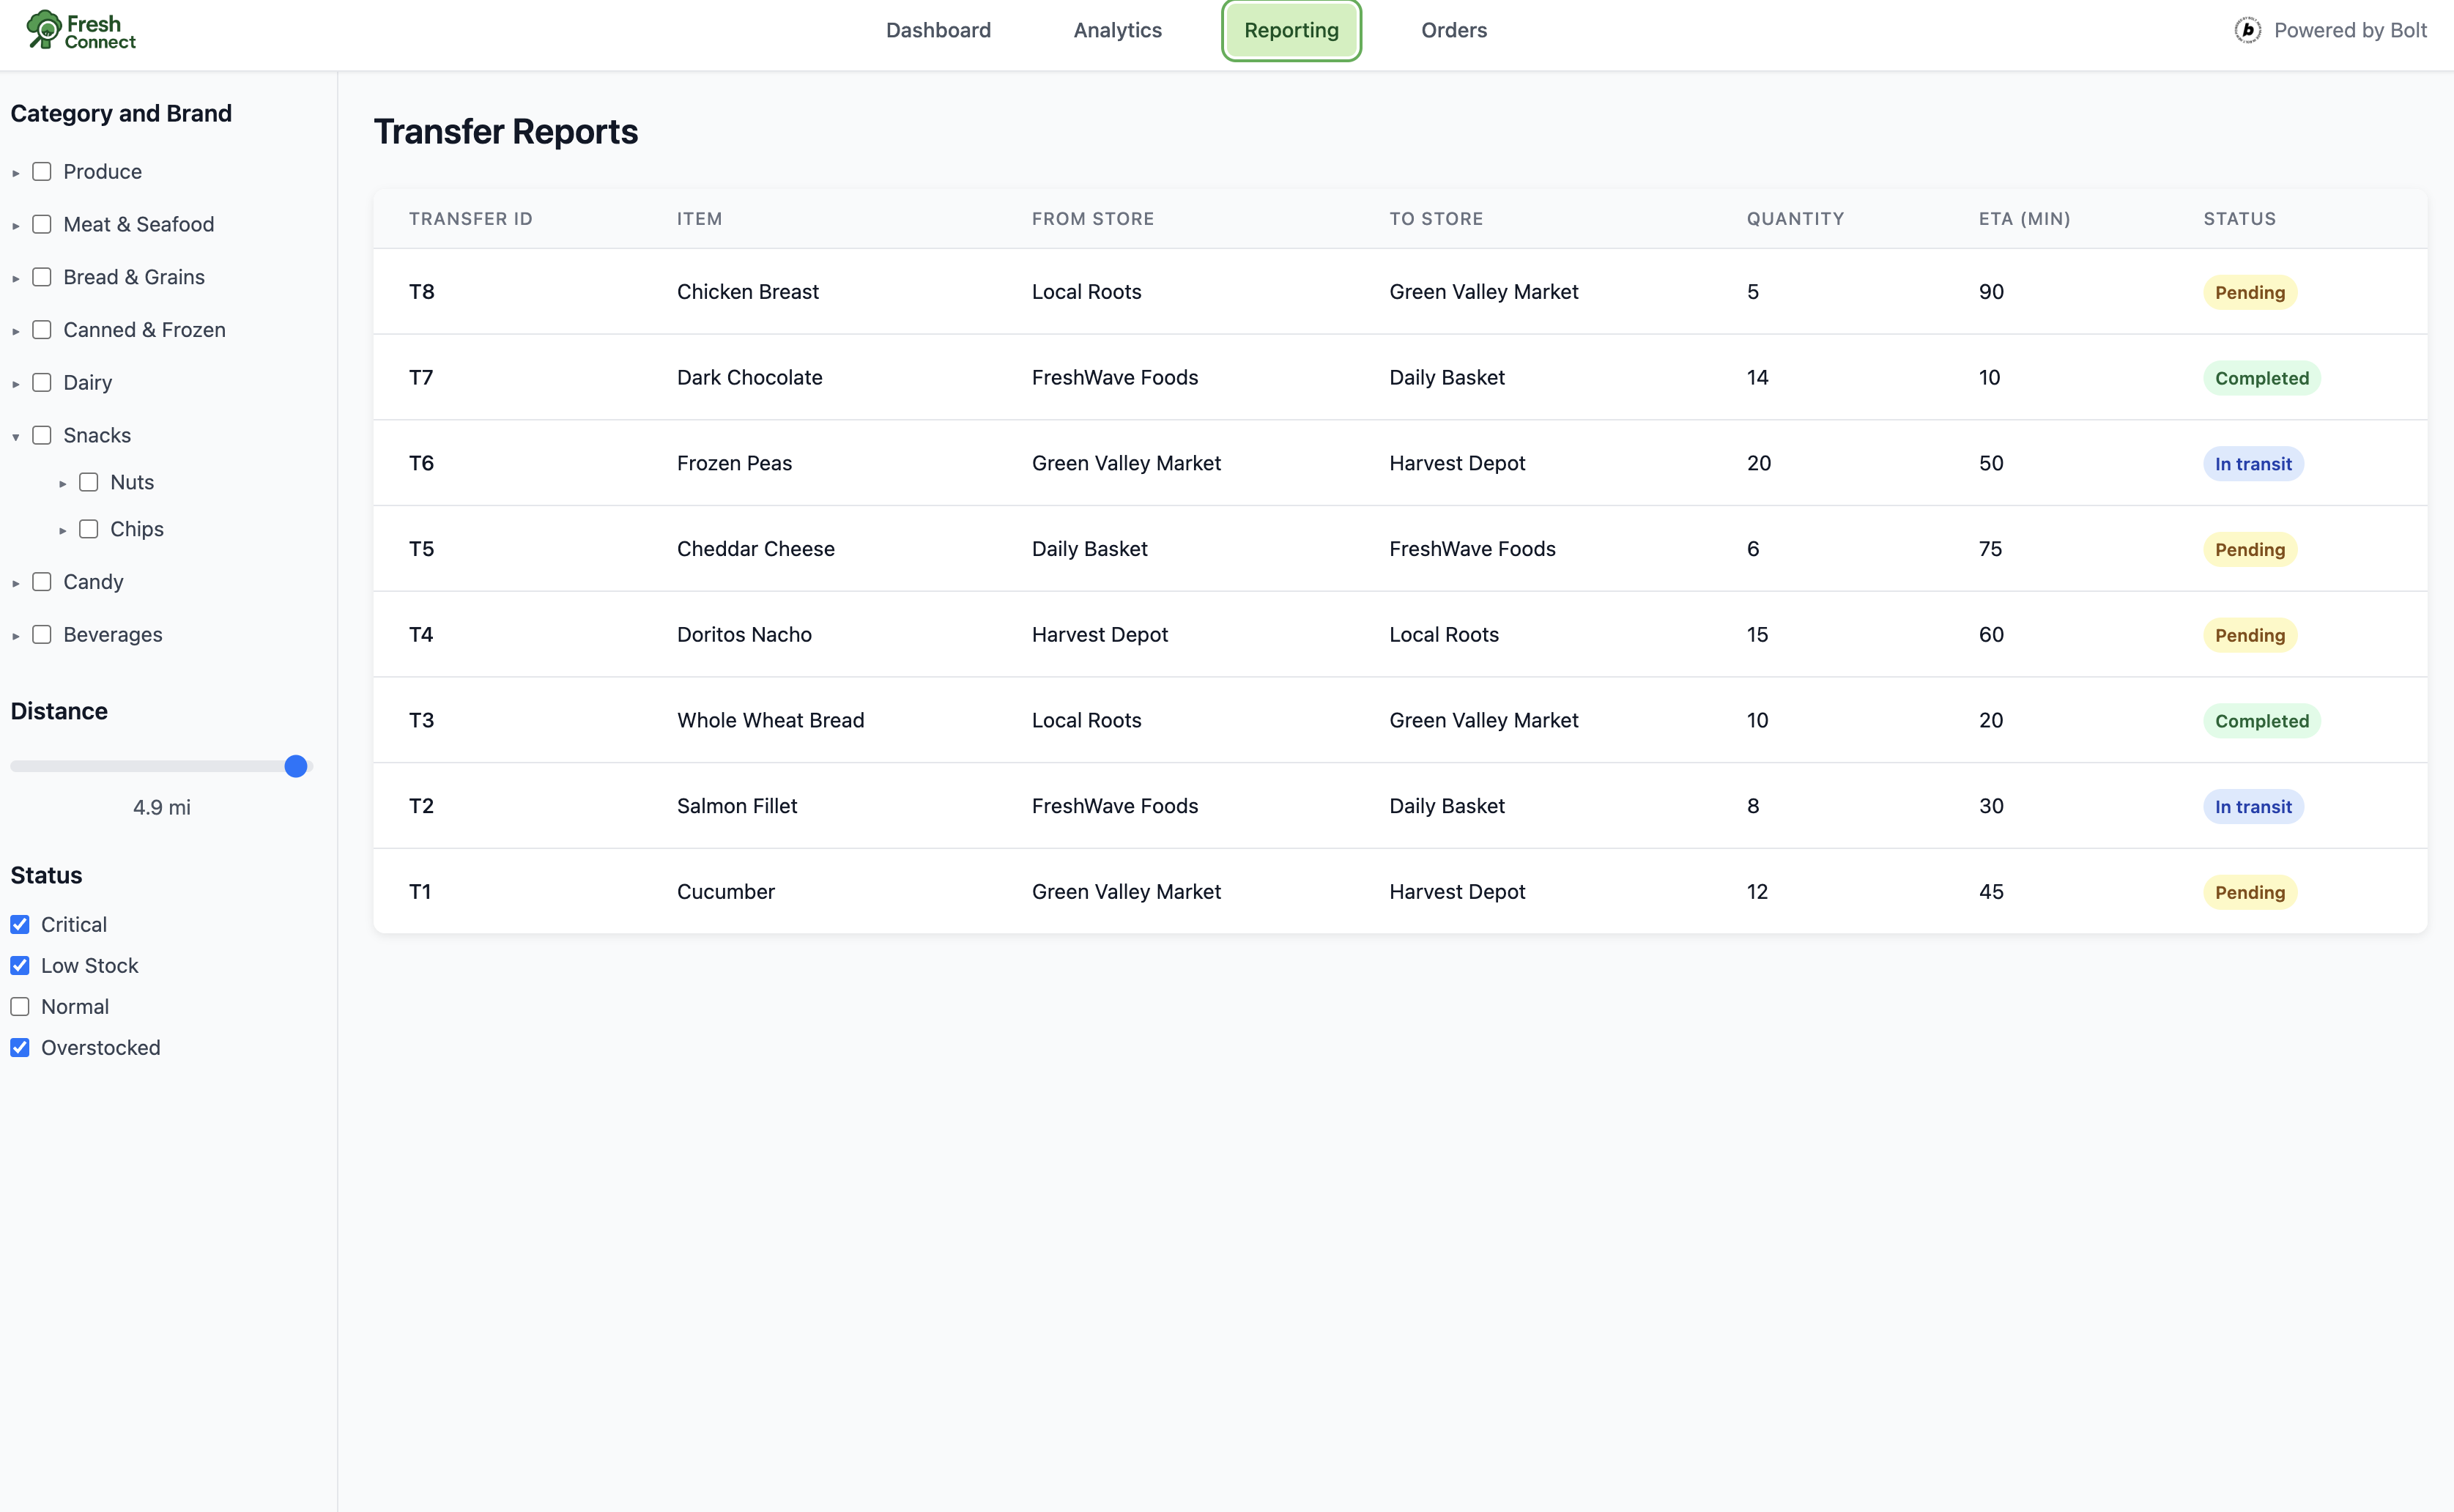The height and width of the screenshot is (1512, 2454).
Task: Enable the Normal status checkbox
Action: (x=20, y=1006)
